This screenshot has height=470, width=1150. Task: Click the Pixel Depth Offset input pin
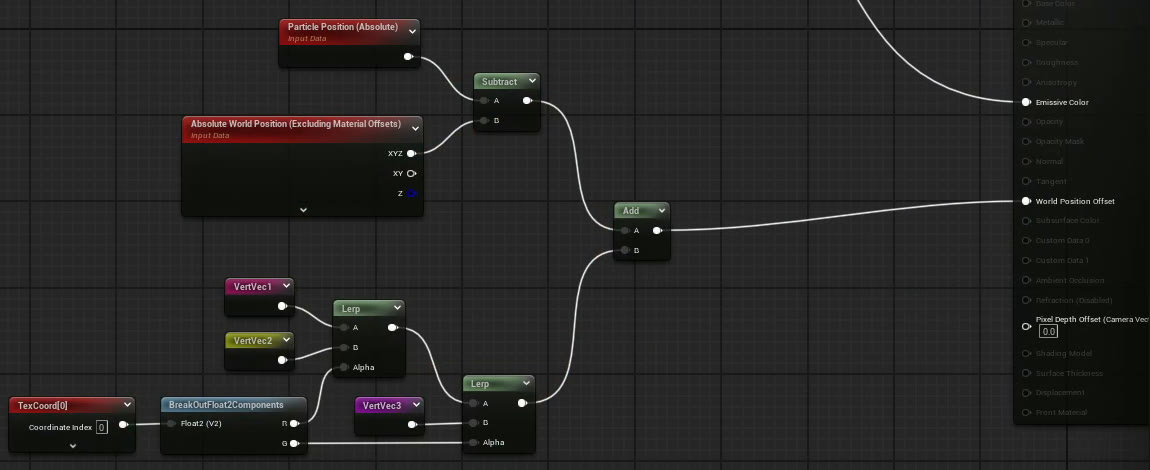click(1026, 326)
